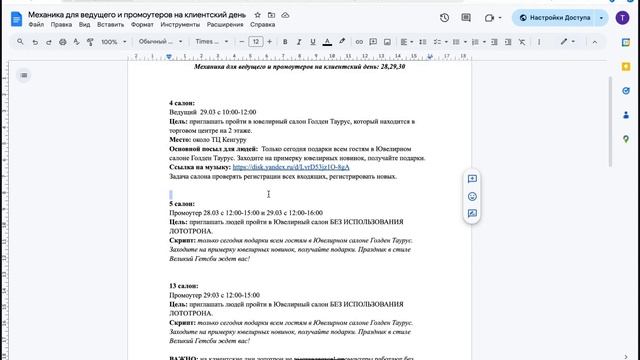
Task: Open checklist options dropdown
Action: (x=440, y=42)
